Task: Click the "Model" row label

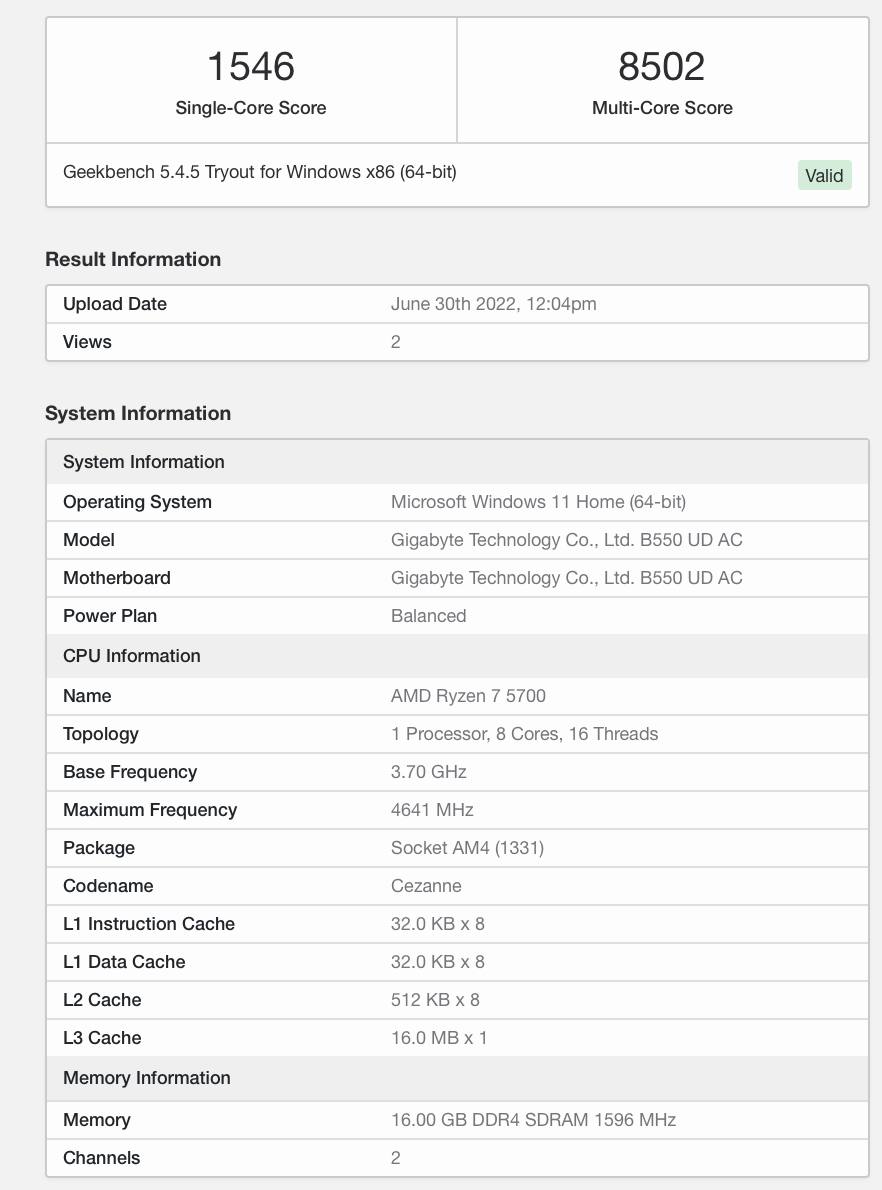Action: tap(89, 540)
